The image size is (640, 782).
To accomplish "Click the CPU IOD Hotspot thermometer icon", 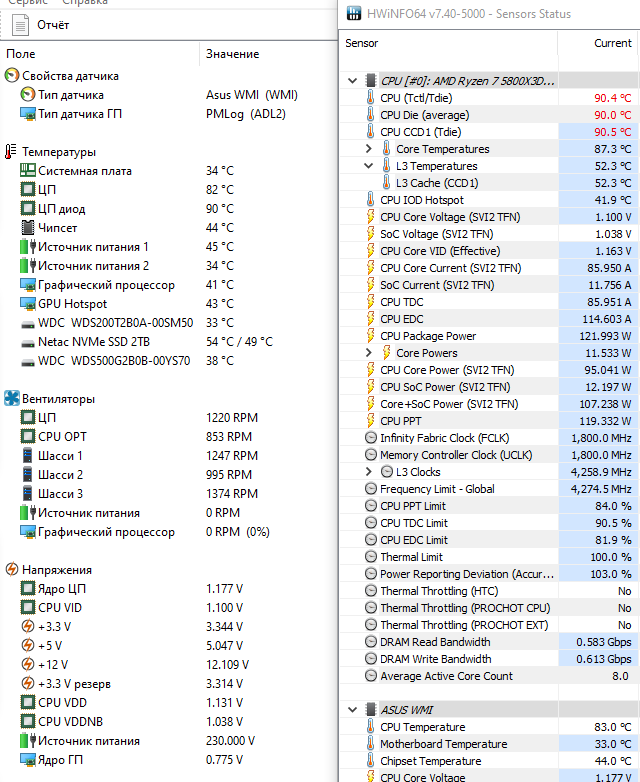I will click(x=371, y=199).
